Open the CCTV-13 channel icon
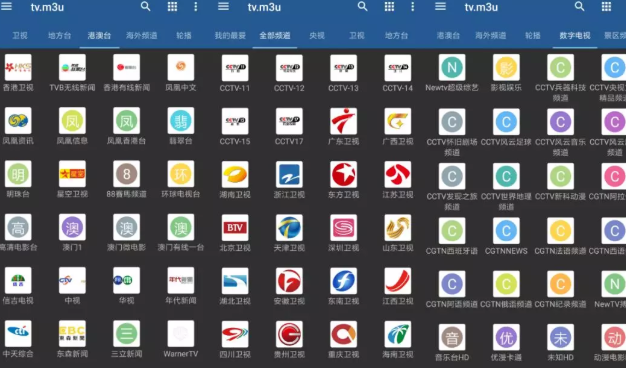 tap(343, 68)
